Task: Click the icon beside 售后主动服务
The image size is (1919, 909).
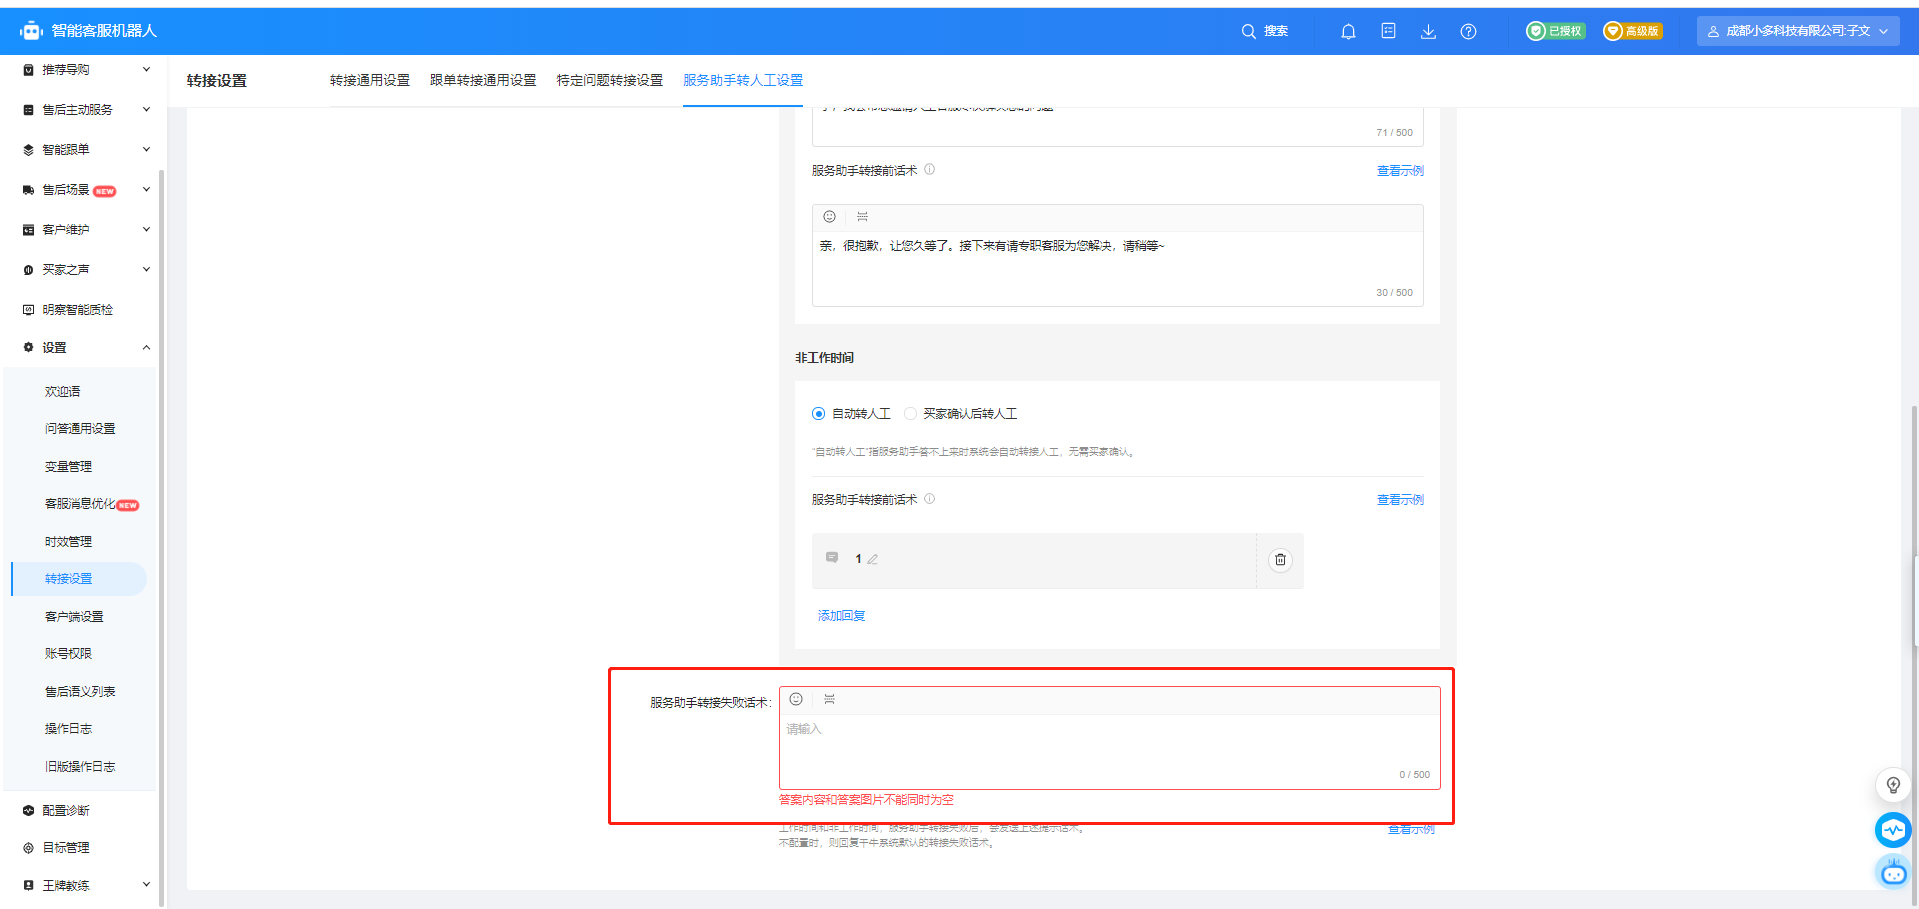Action: 28,110
